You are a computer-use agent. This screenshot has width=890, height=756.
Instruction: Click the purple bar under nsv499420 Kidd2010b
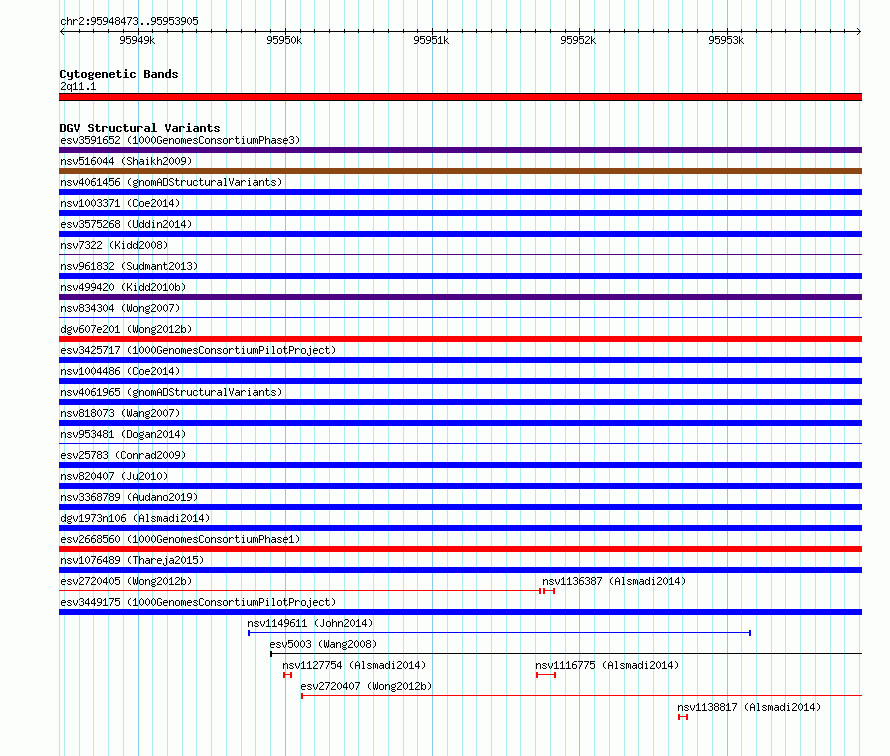[460, 297]
